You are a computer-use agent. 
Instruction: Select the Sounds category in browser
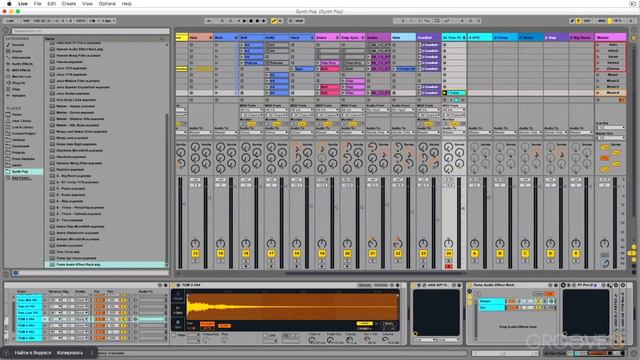pos(18,45)
